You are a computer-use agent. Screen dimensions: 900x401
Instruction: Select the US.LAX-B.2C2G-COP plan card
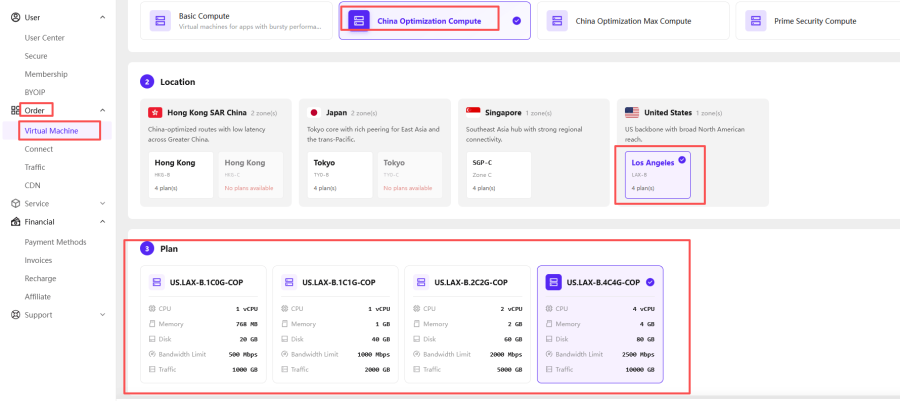(x=467, y=324)
